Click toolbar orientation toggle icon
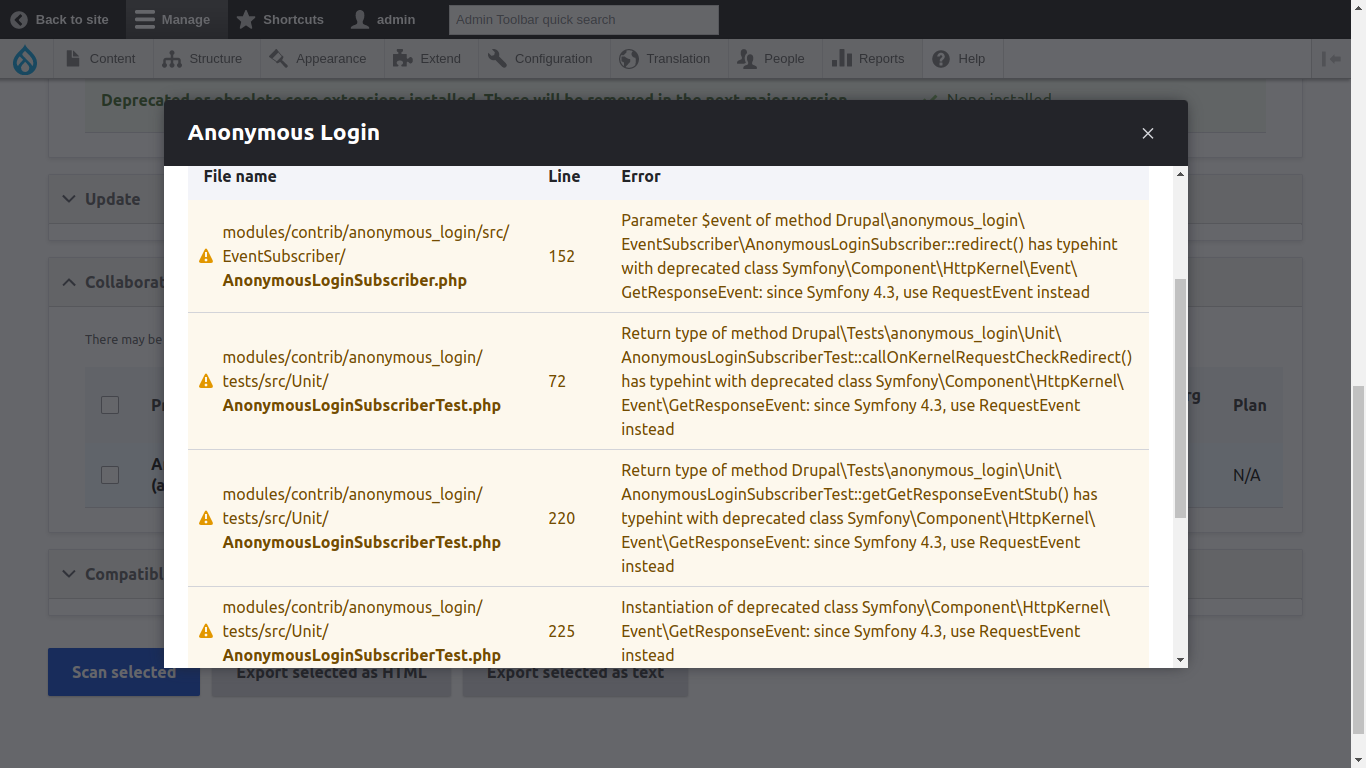This screenshot has height=768, width=1366. pyautogui.click(x=1331, y=59)
